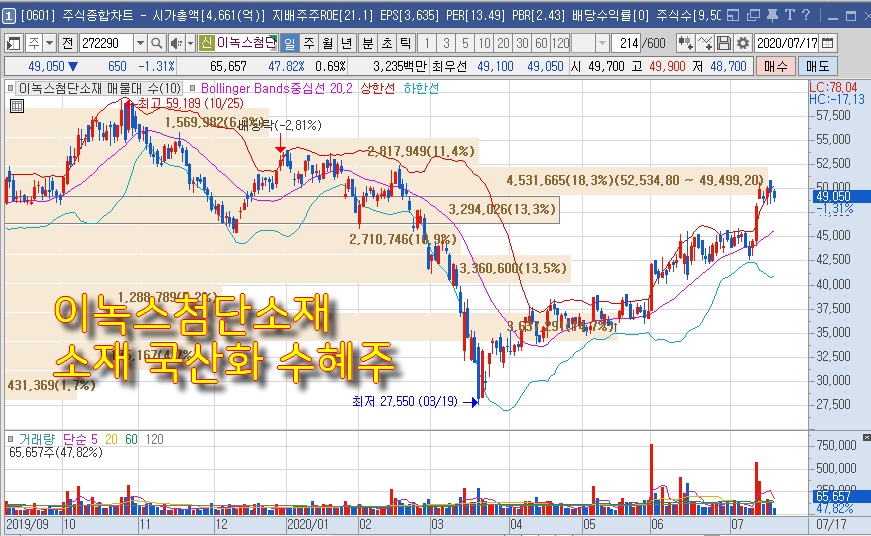This screenshot has width=871, height=536.
Task: Click the LC:78.04 label
Action: 833,87
